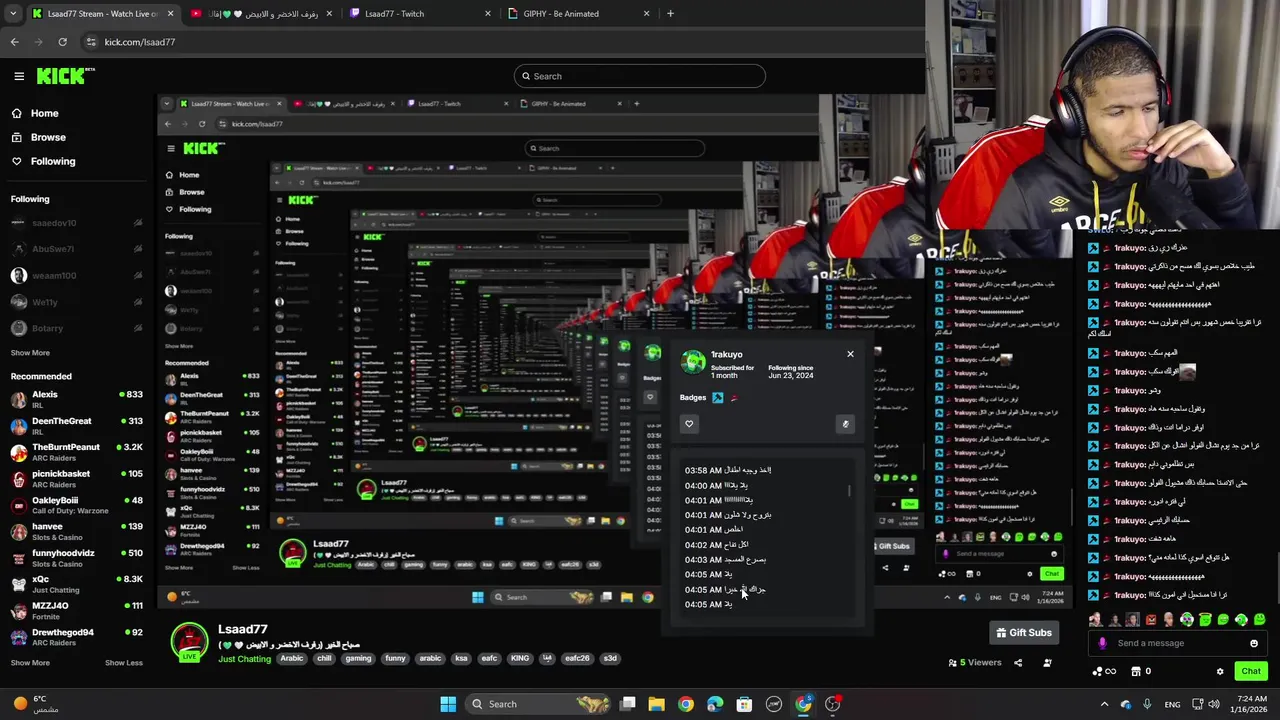Click the mute icon in 1rakuyo user card

845,424
